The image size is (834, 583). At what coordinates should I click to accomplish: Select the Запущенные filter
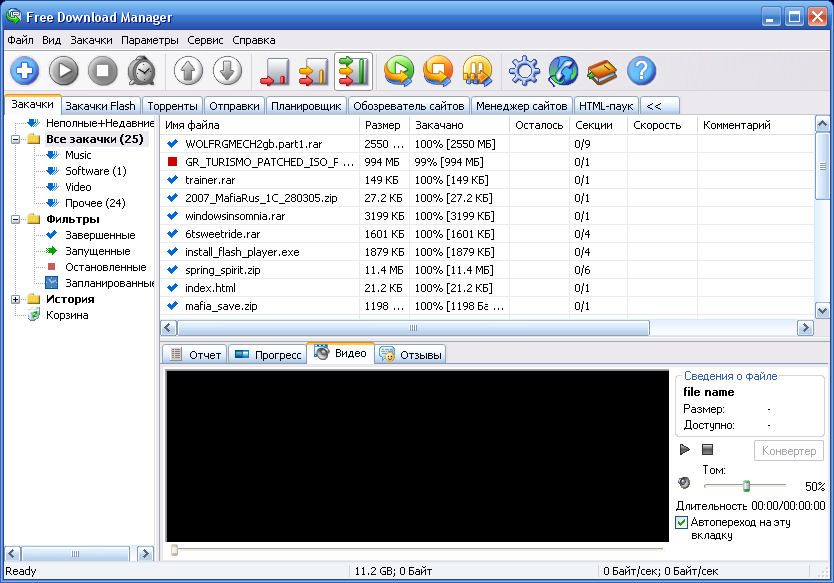click(97, 251)
